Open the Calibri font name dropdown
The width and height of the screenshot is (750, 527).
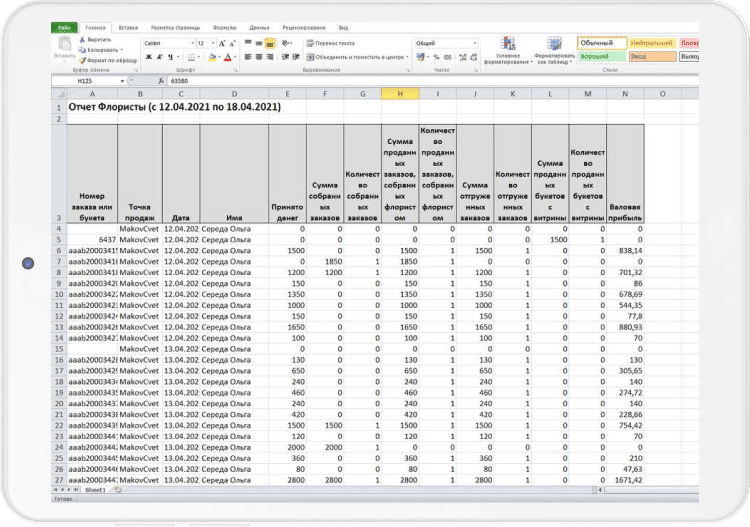pyautogui.click(x=193, y=43)
